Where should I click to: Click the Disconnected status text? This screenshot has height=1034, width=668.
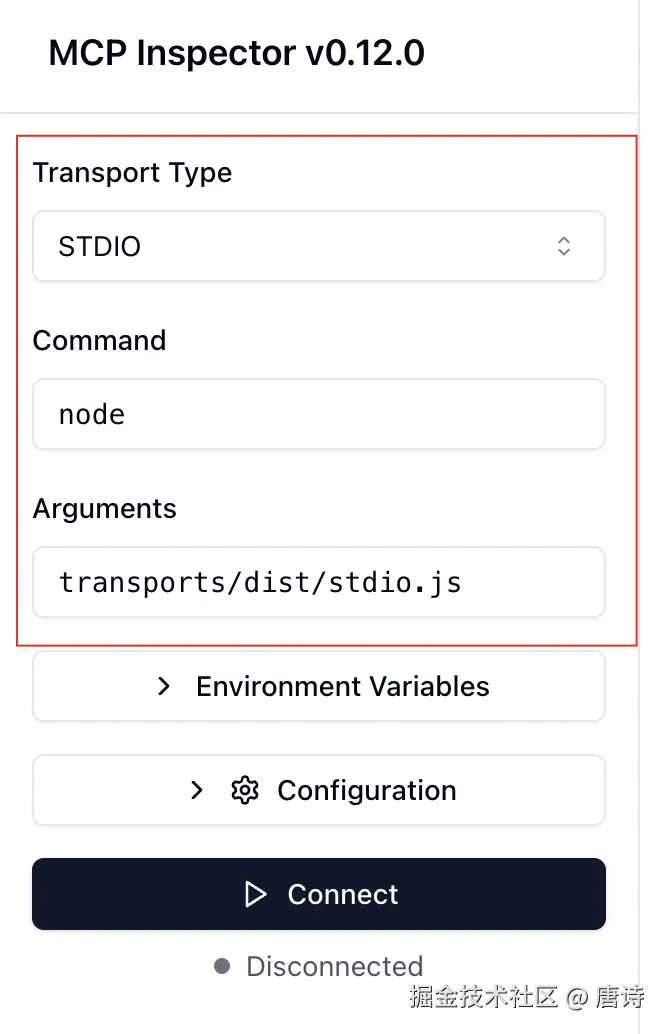tap(334, 967)
